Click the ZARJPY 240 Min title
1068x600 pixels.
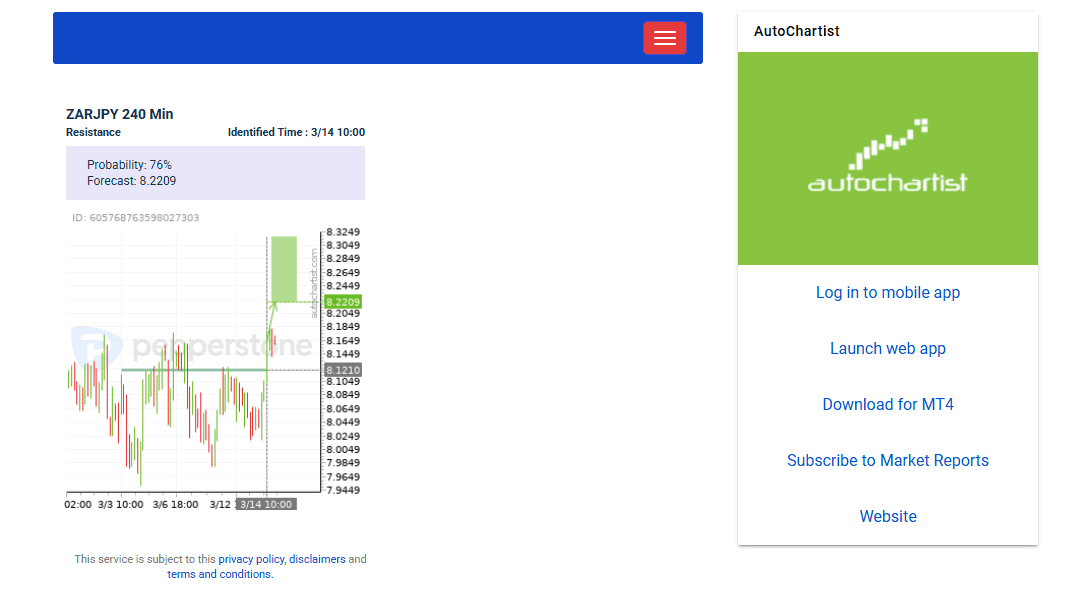pyautogui.click(x=119, y=114)
